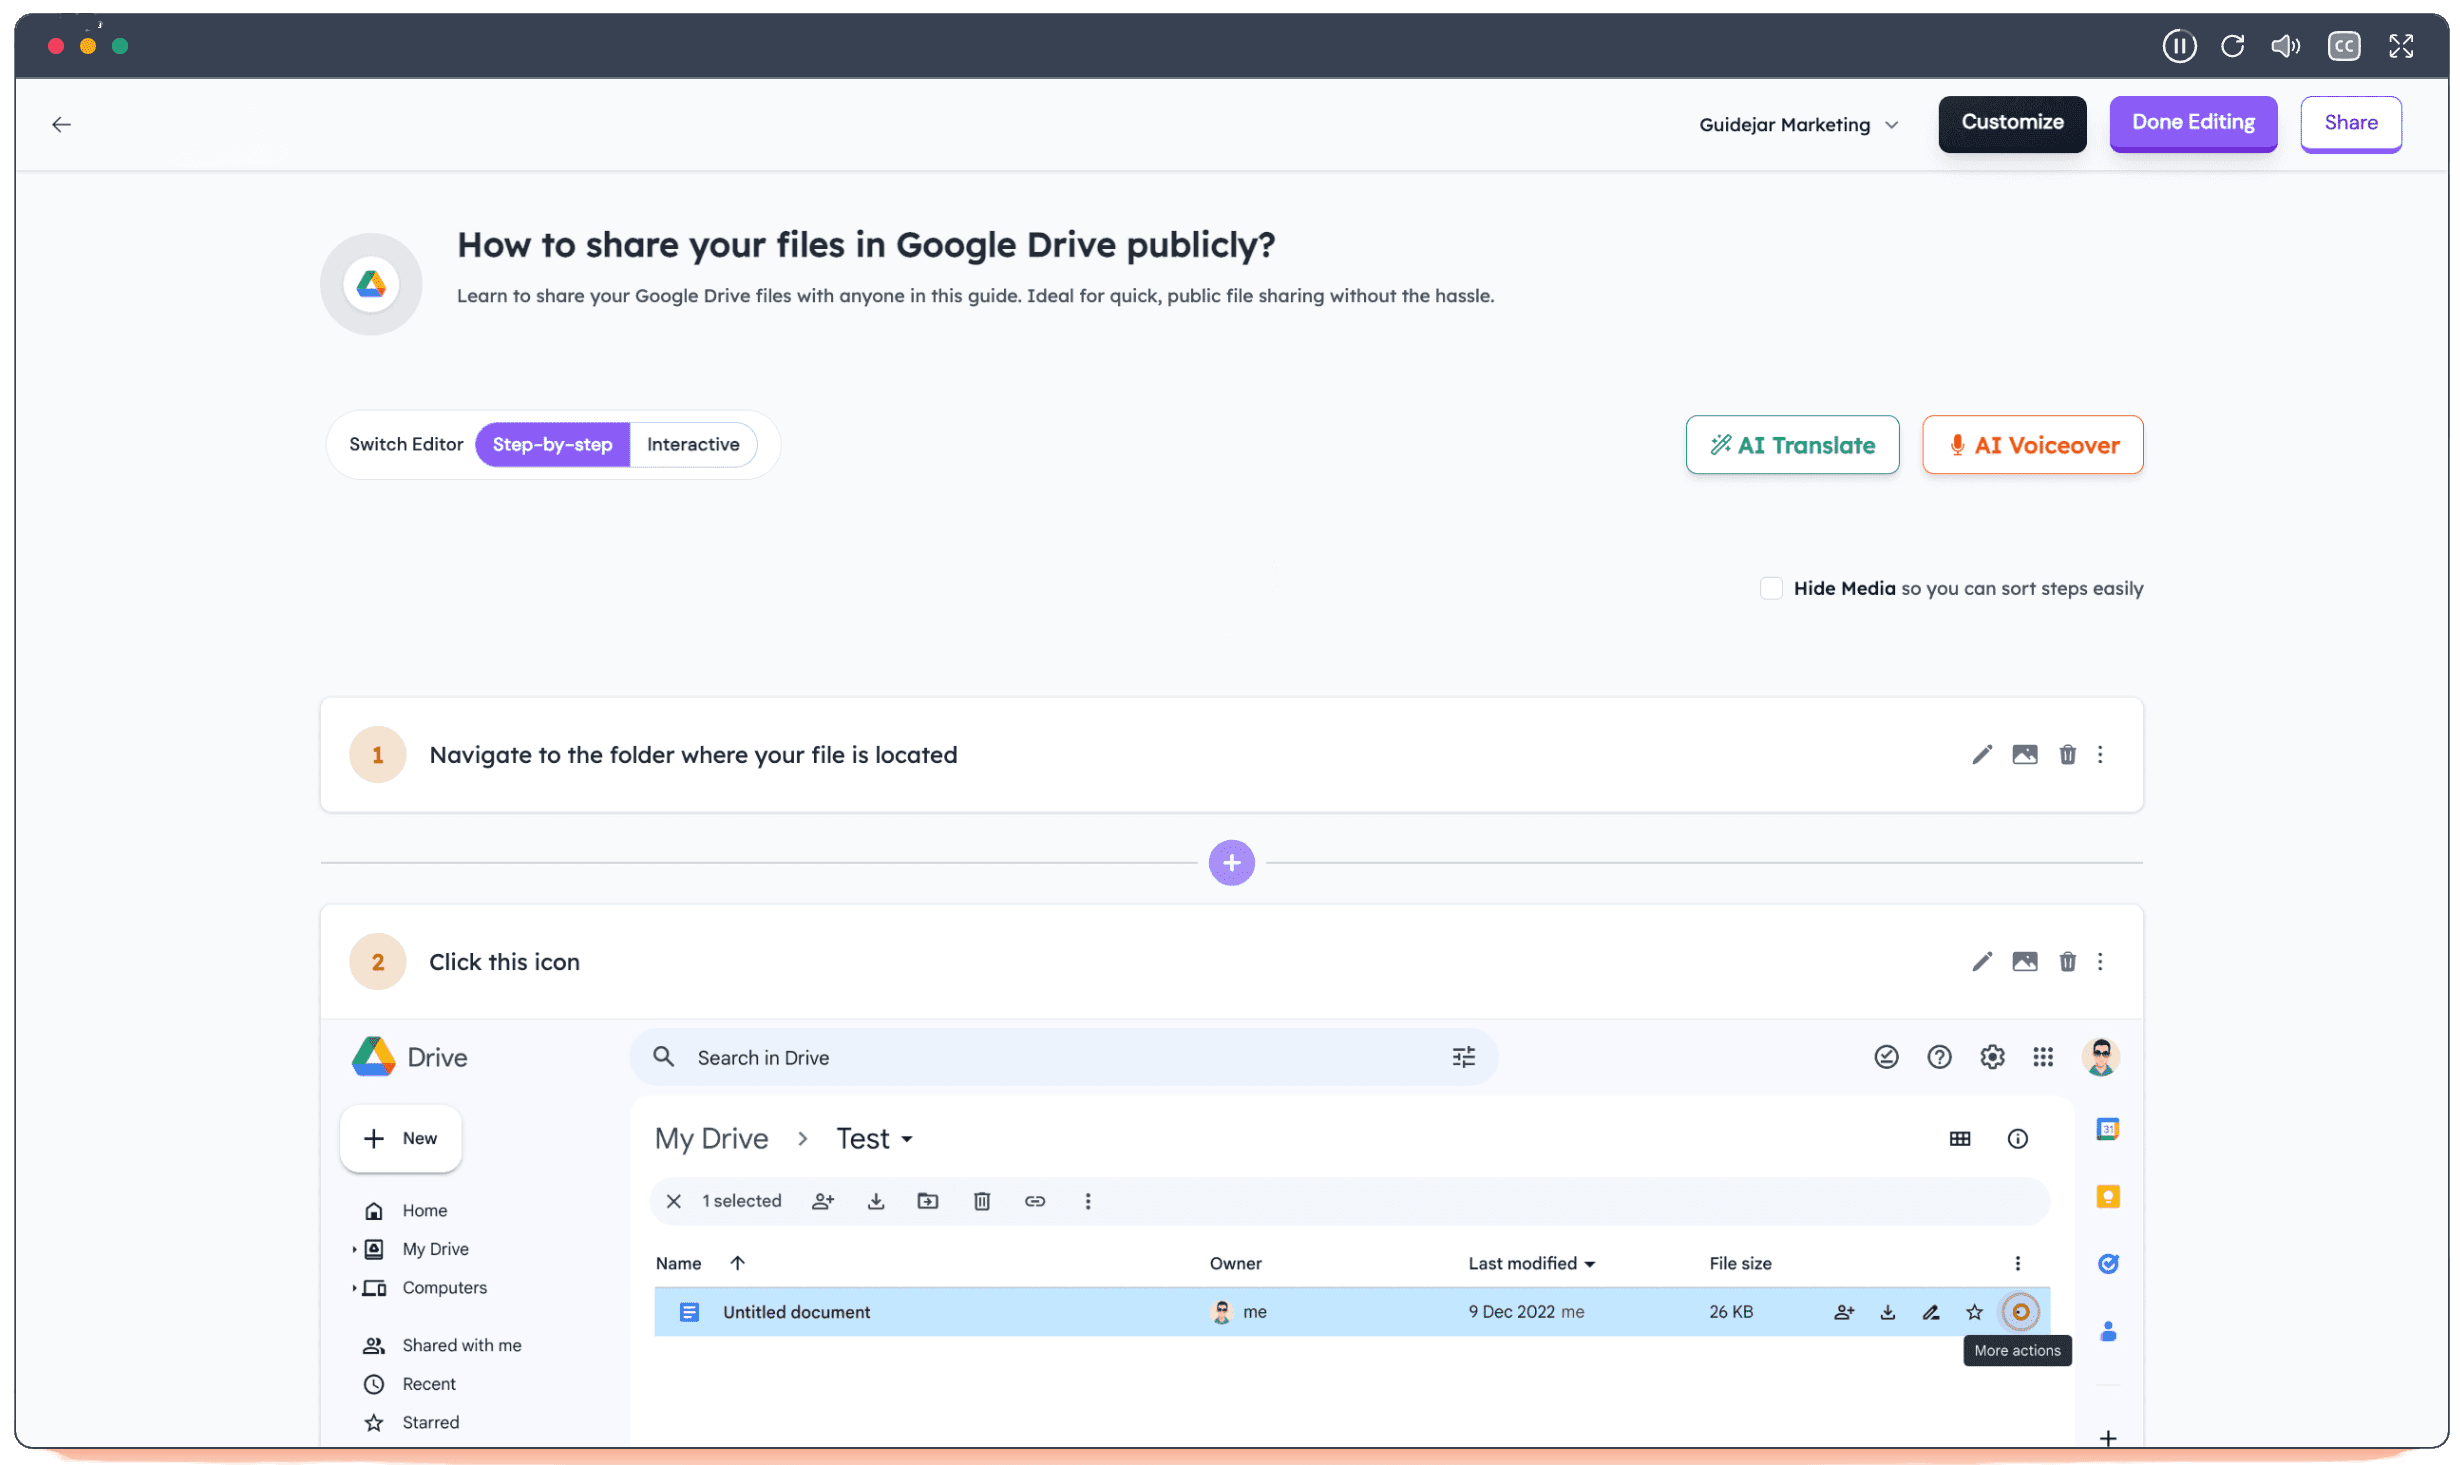Toggle closed captions with the CC control

pyautogui.click(x=2344, y=45)
